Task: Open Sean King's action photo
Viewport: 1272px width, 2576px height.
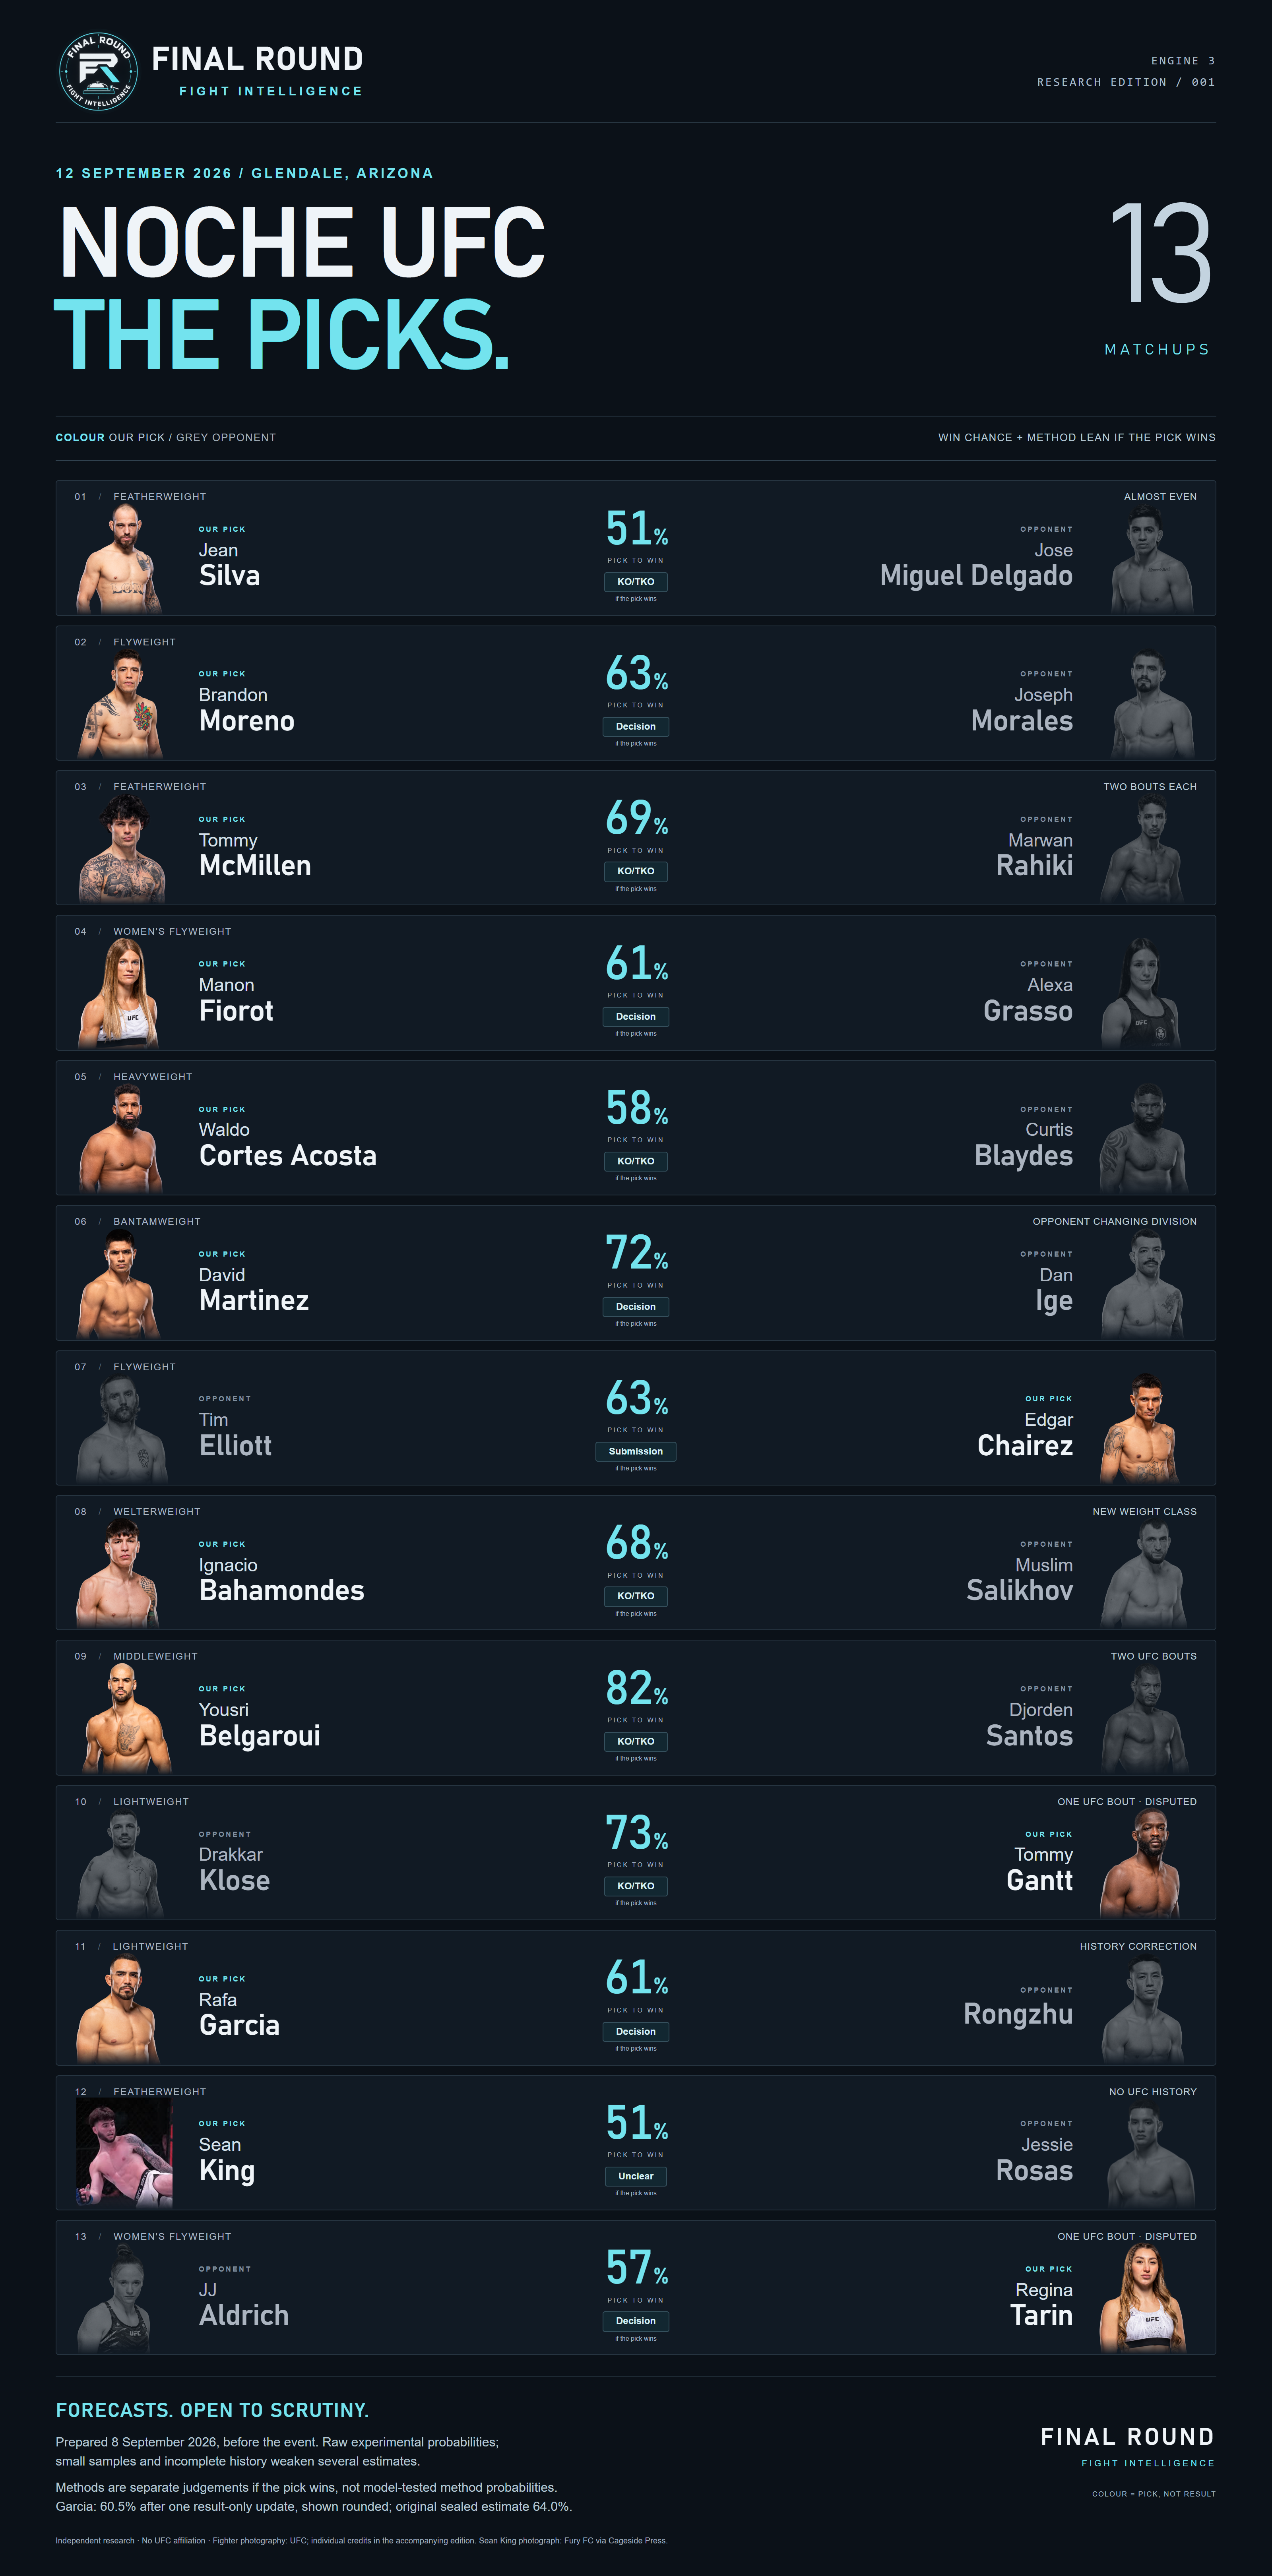Action: click(124, 2153)
